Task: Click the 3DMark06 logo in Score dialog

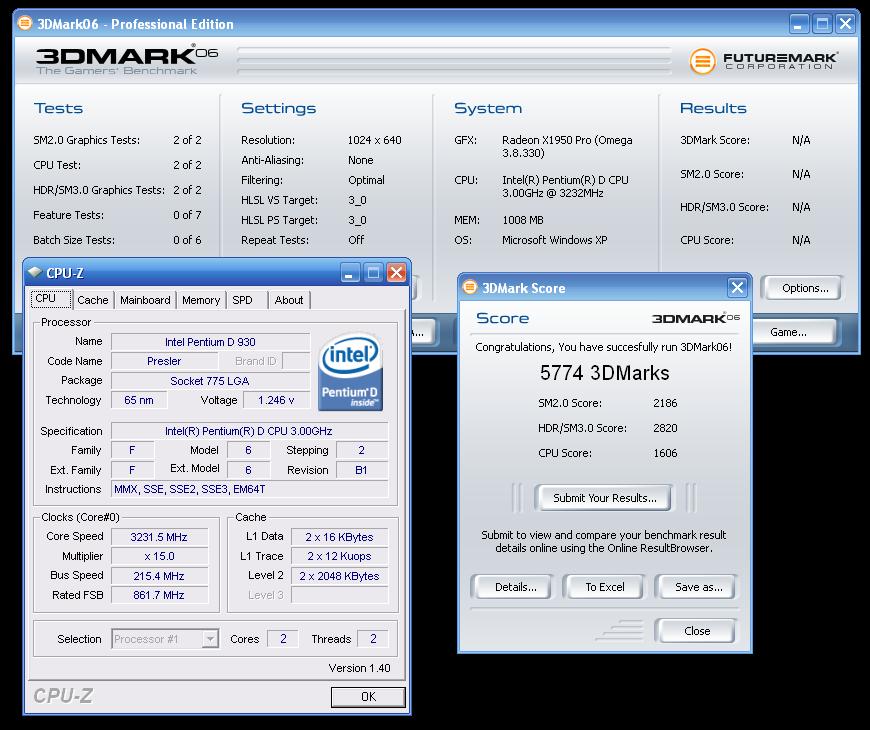Action: pos(695,318)
